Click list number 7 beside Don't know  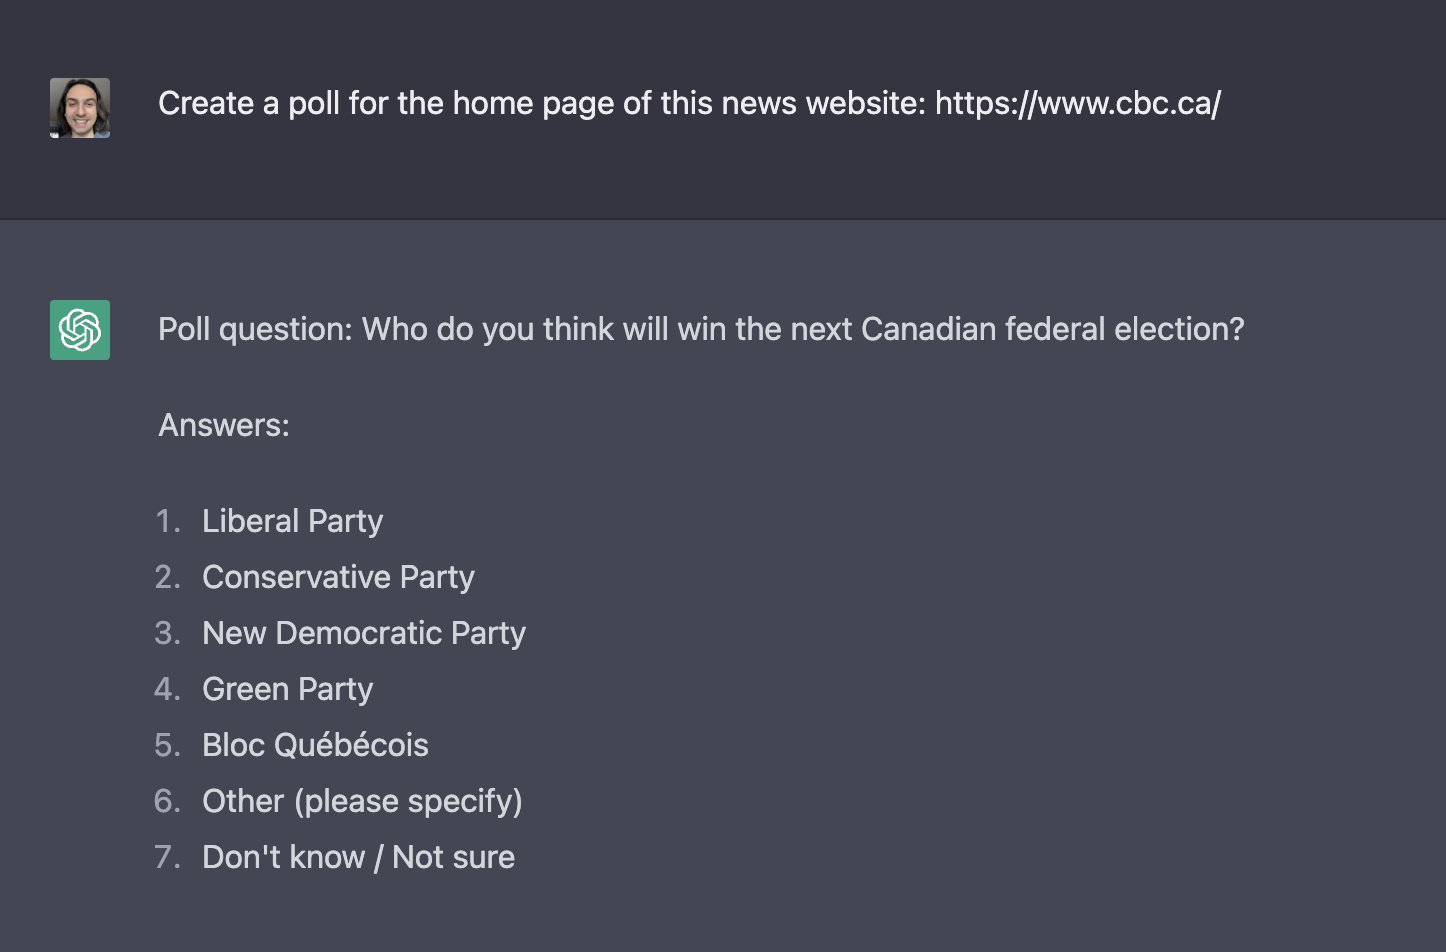(168, 857)
